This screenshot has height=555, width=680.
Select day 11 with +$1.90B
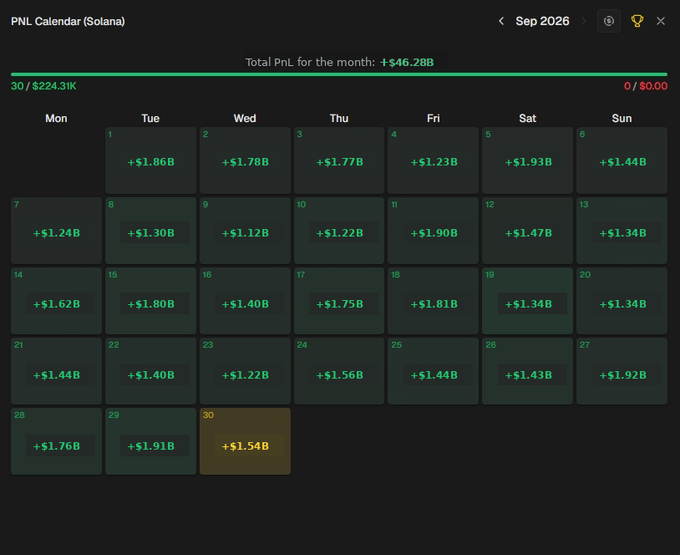[x=433, y=231]
